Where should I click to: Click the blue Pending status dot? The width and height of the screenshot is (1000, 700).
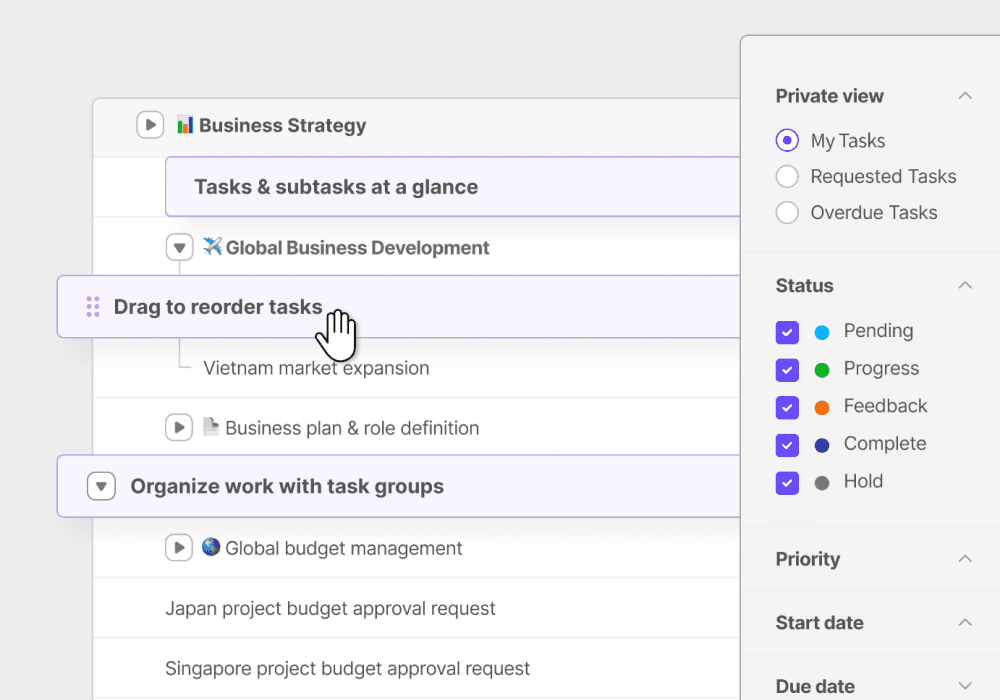[822, 332]
